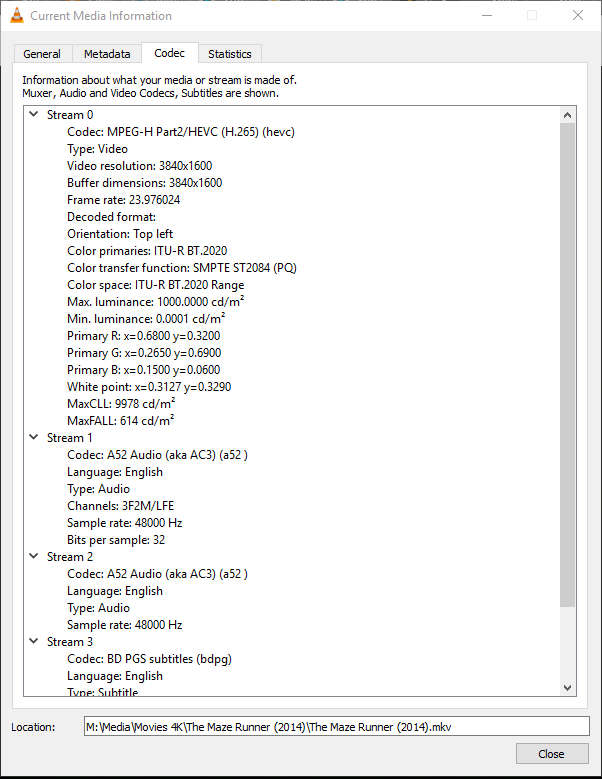Click the scrollbar up arrow
Screen dimensions: 602x779
pyautogui.click(x=567, y=115)
